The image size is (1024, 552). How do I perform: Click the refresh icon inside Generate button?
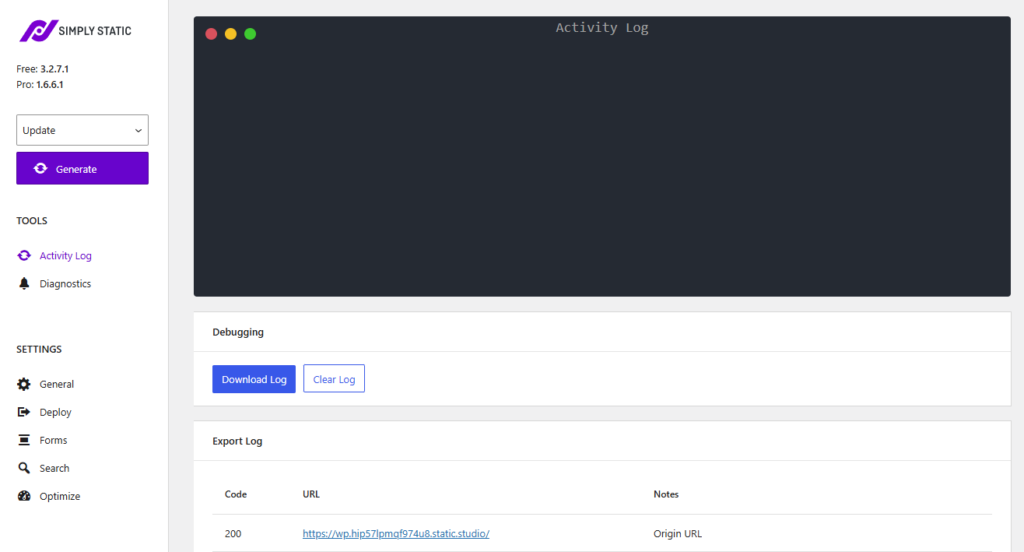point(40,169)
